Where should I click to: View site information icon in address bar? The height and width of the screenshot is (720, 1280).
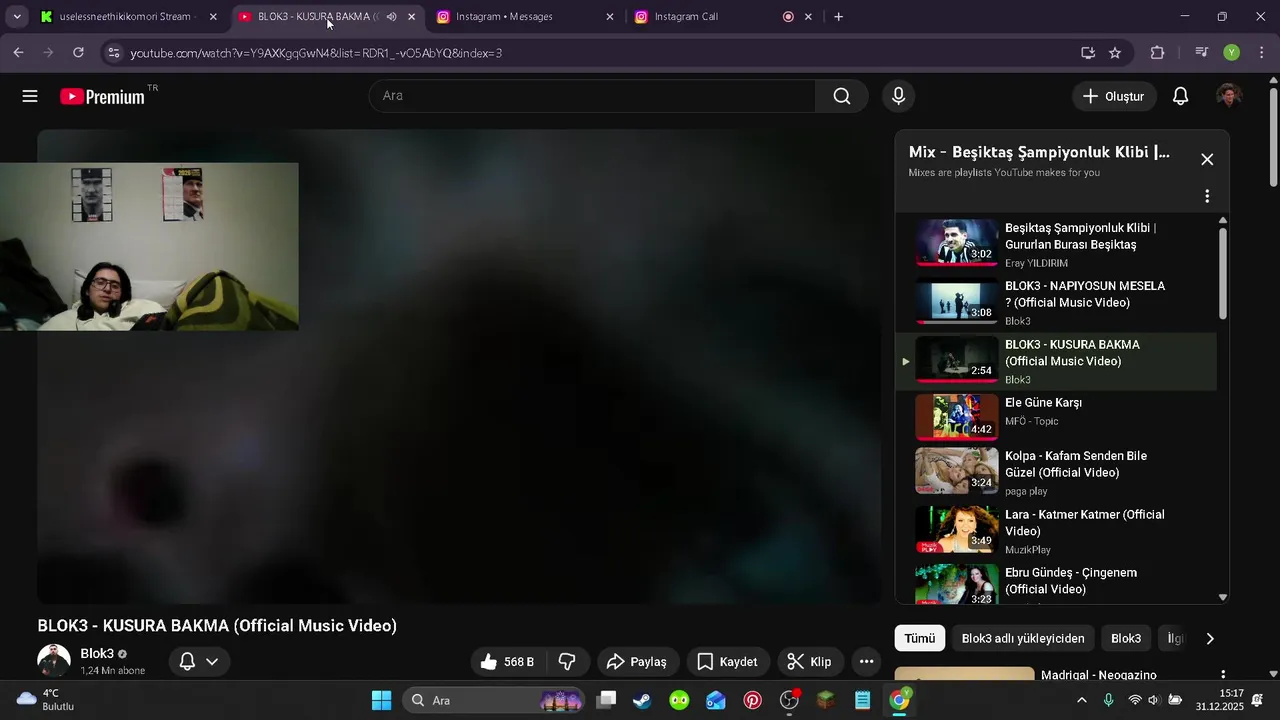(113, 53)
